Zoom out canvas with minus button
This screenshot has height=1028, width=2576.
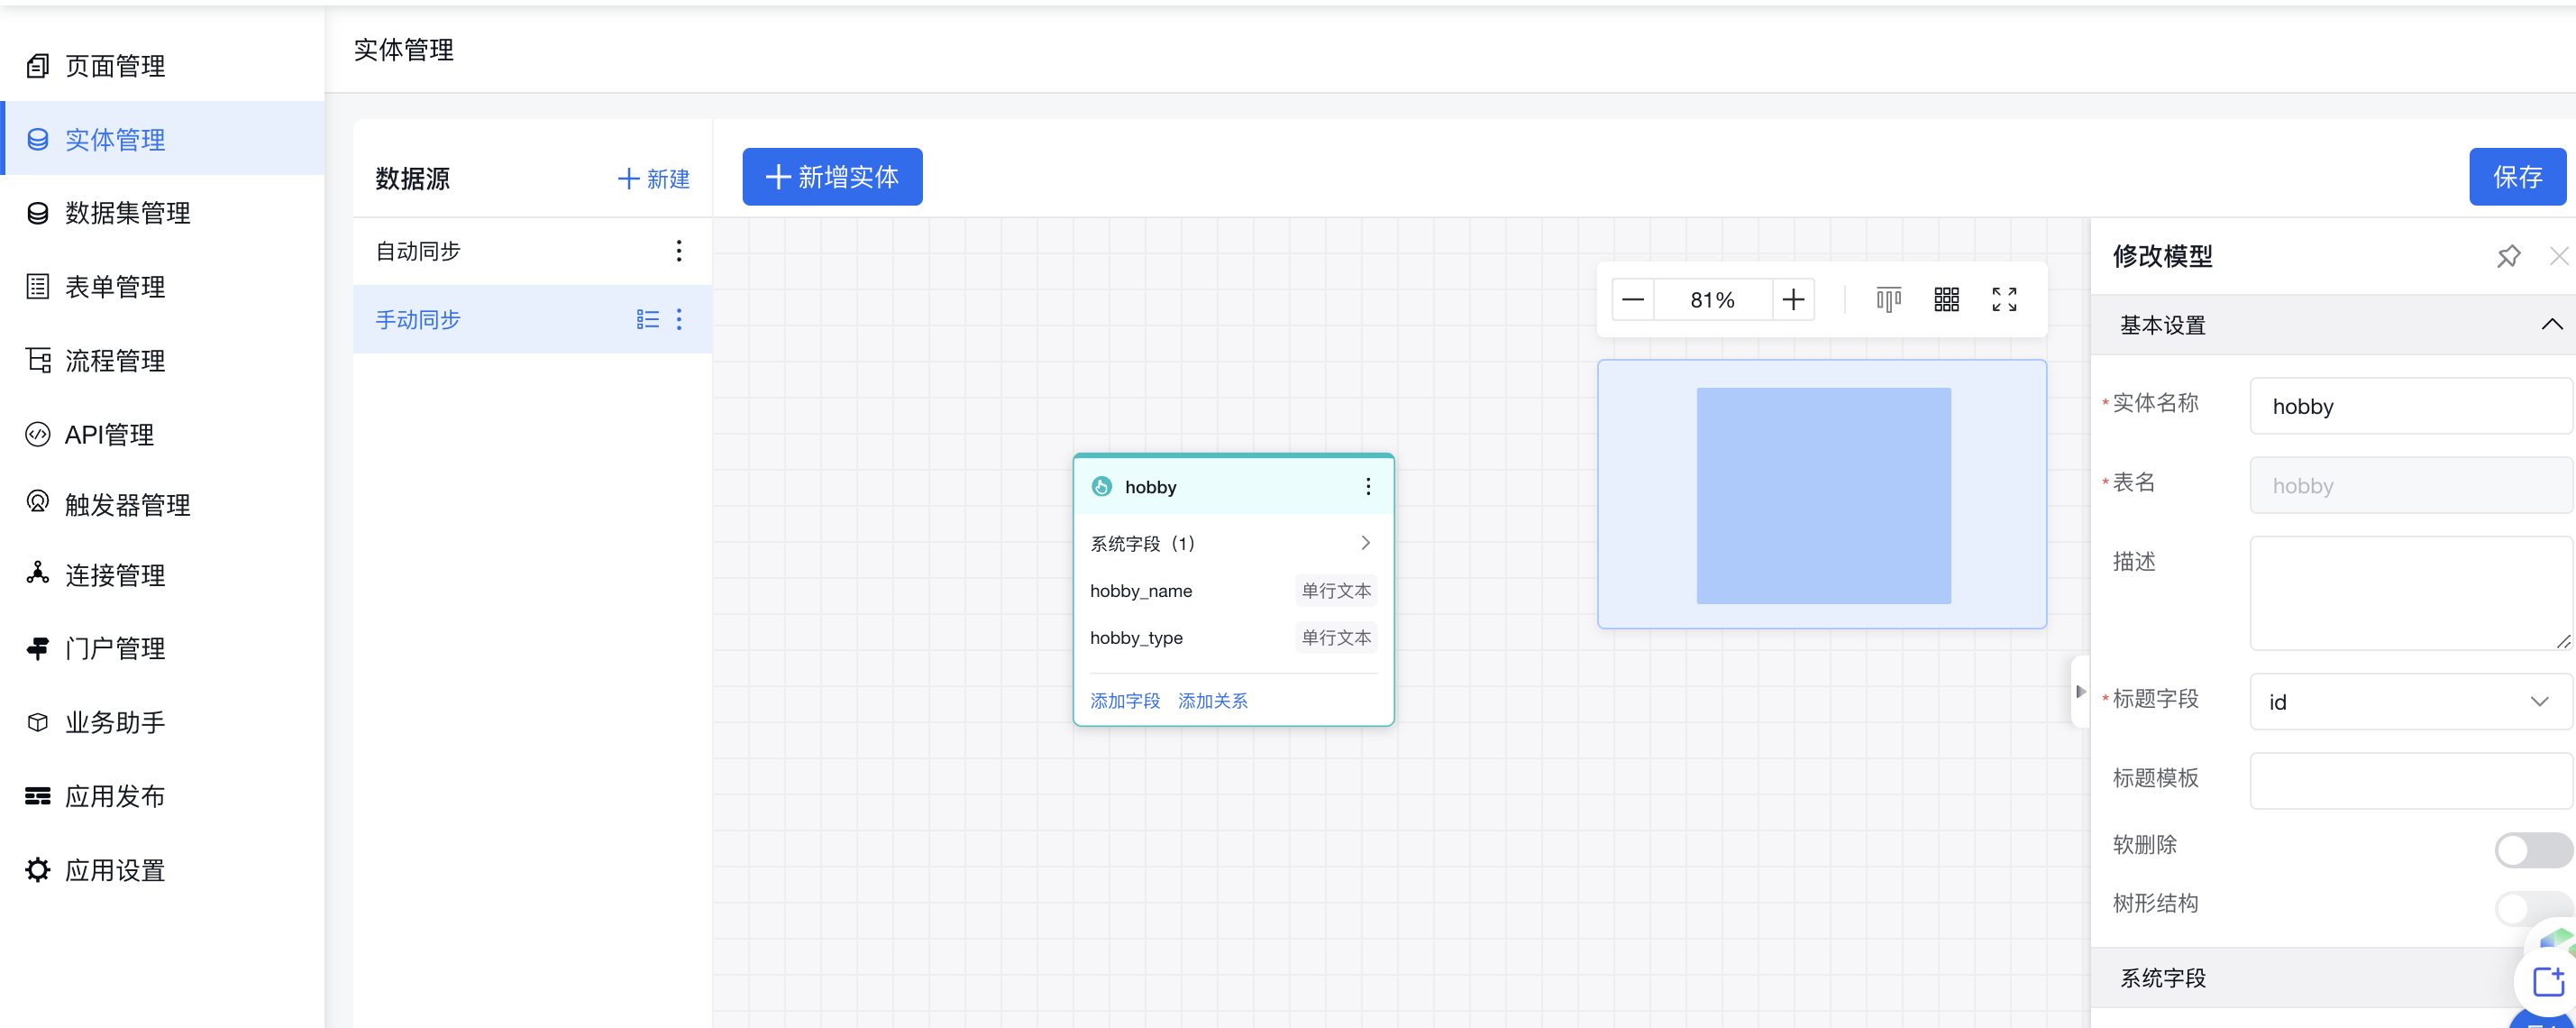tap(1633, 300)
